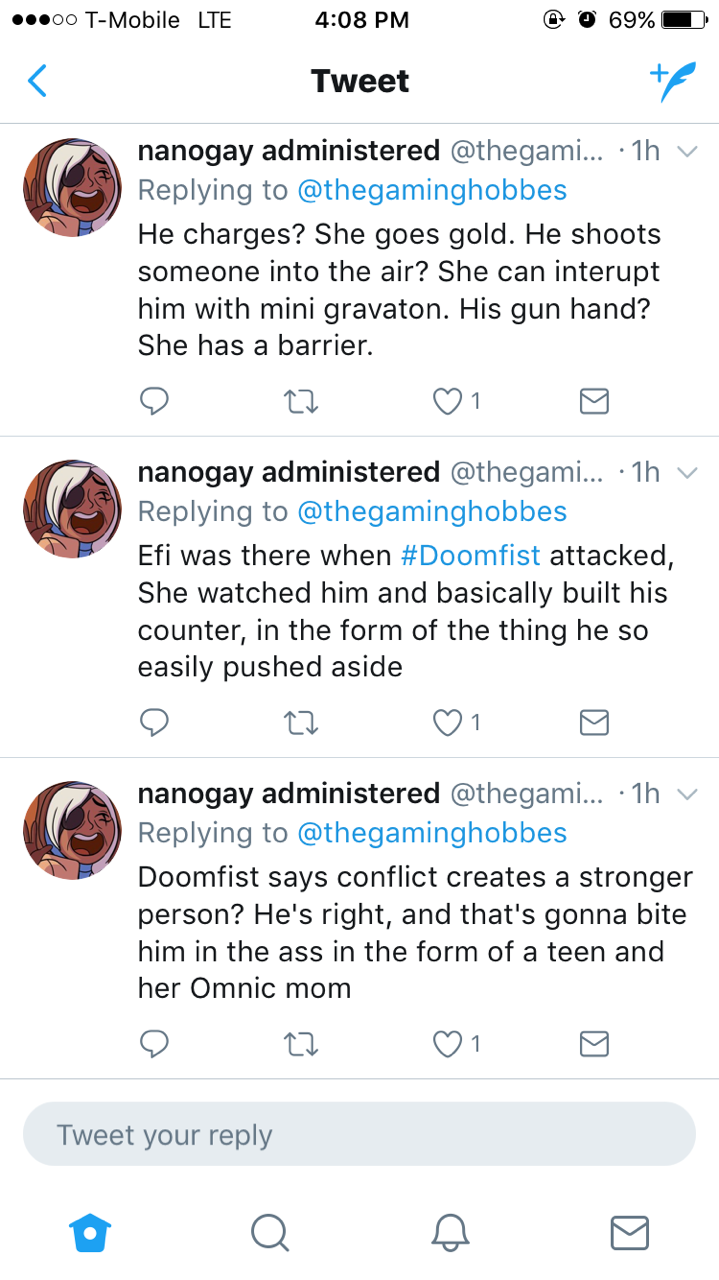719x1280 pixels.
Task: Share the 'Efi was there' tweet via message
Action: (x=594, y=722)
